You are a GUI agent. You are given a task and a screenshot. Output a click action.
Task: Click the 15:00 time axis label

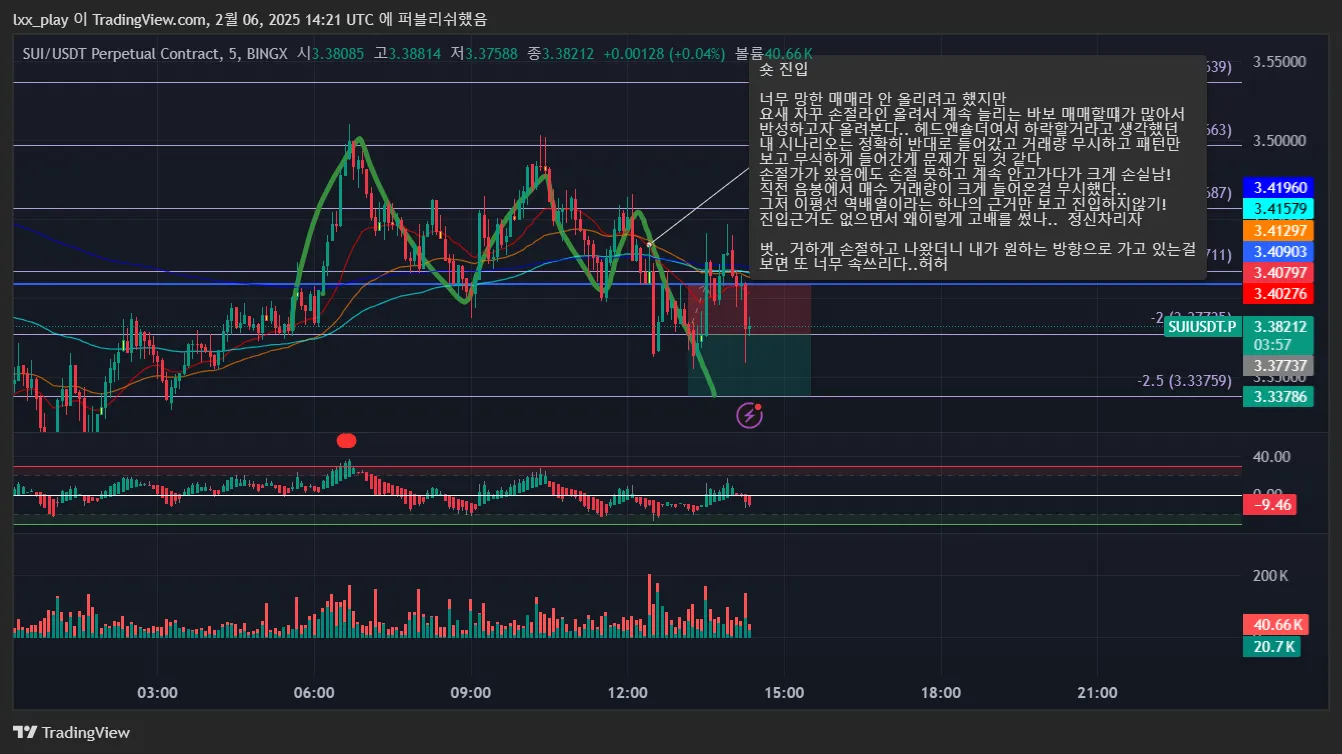[x=784, y=692]
